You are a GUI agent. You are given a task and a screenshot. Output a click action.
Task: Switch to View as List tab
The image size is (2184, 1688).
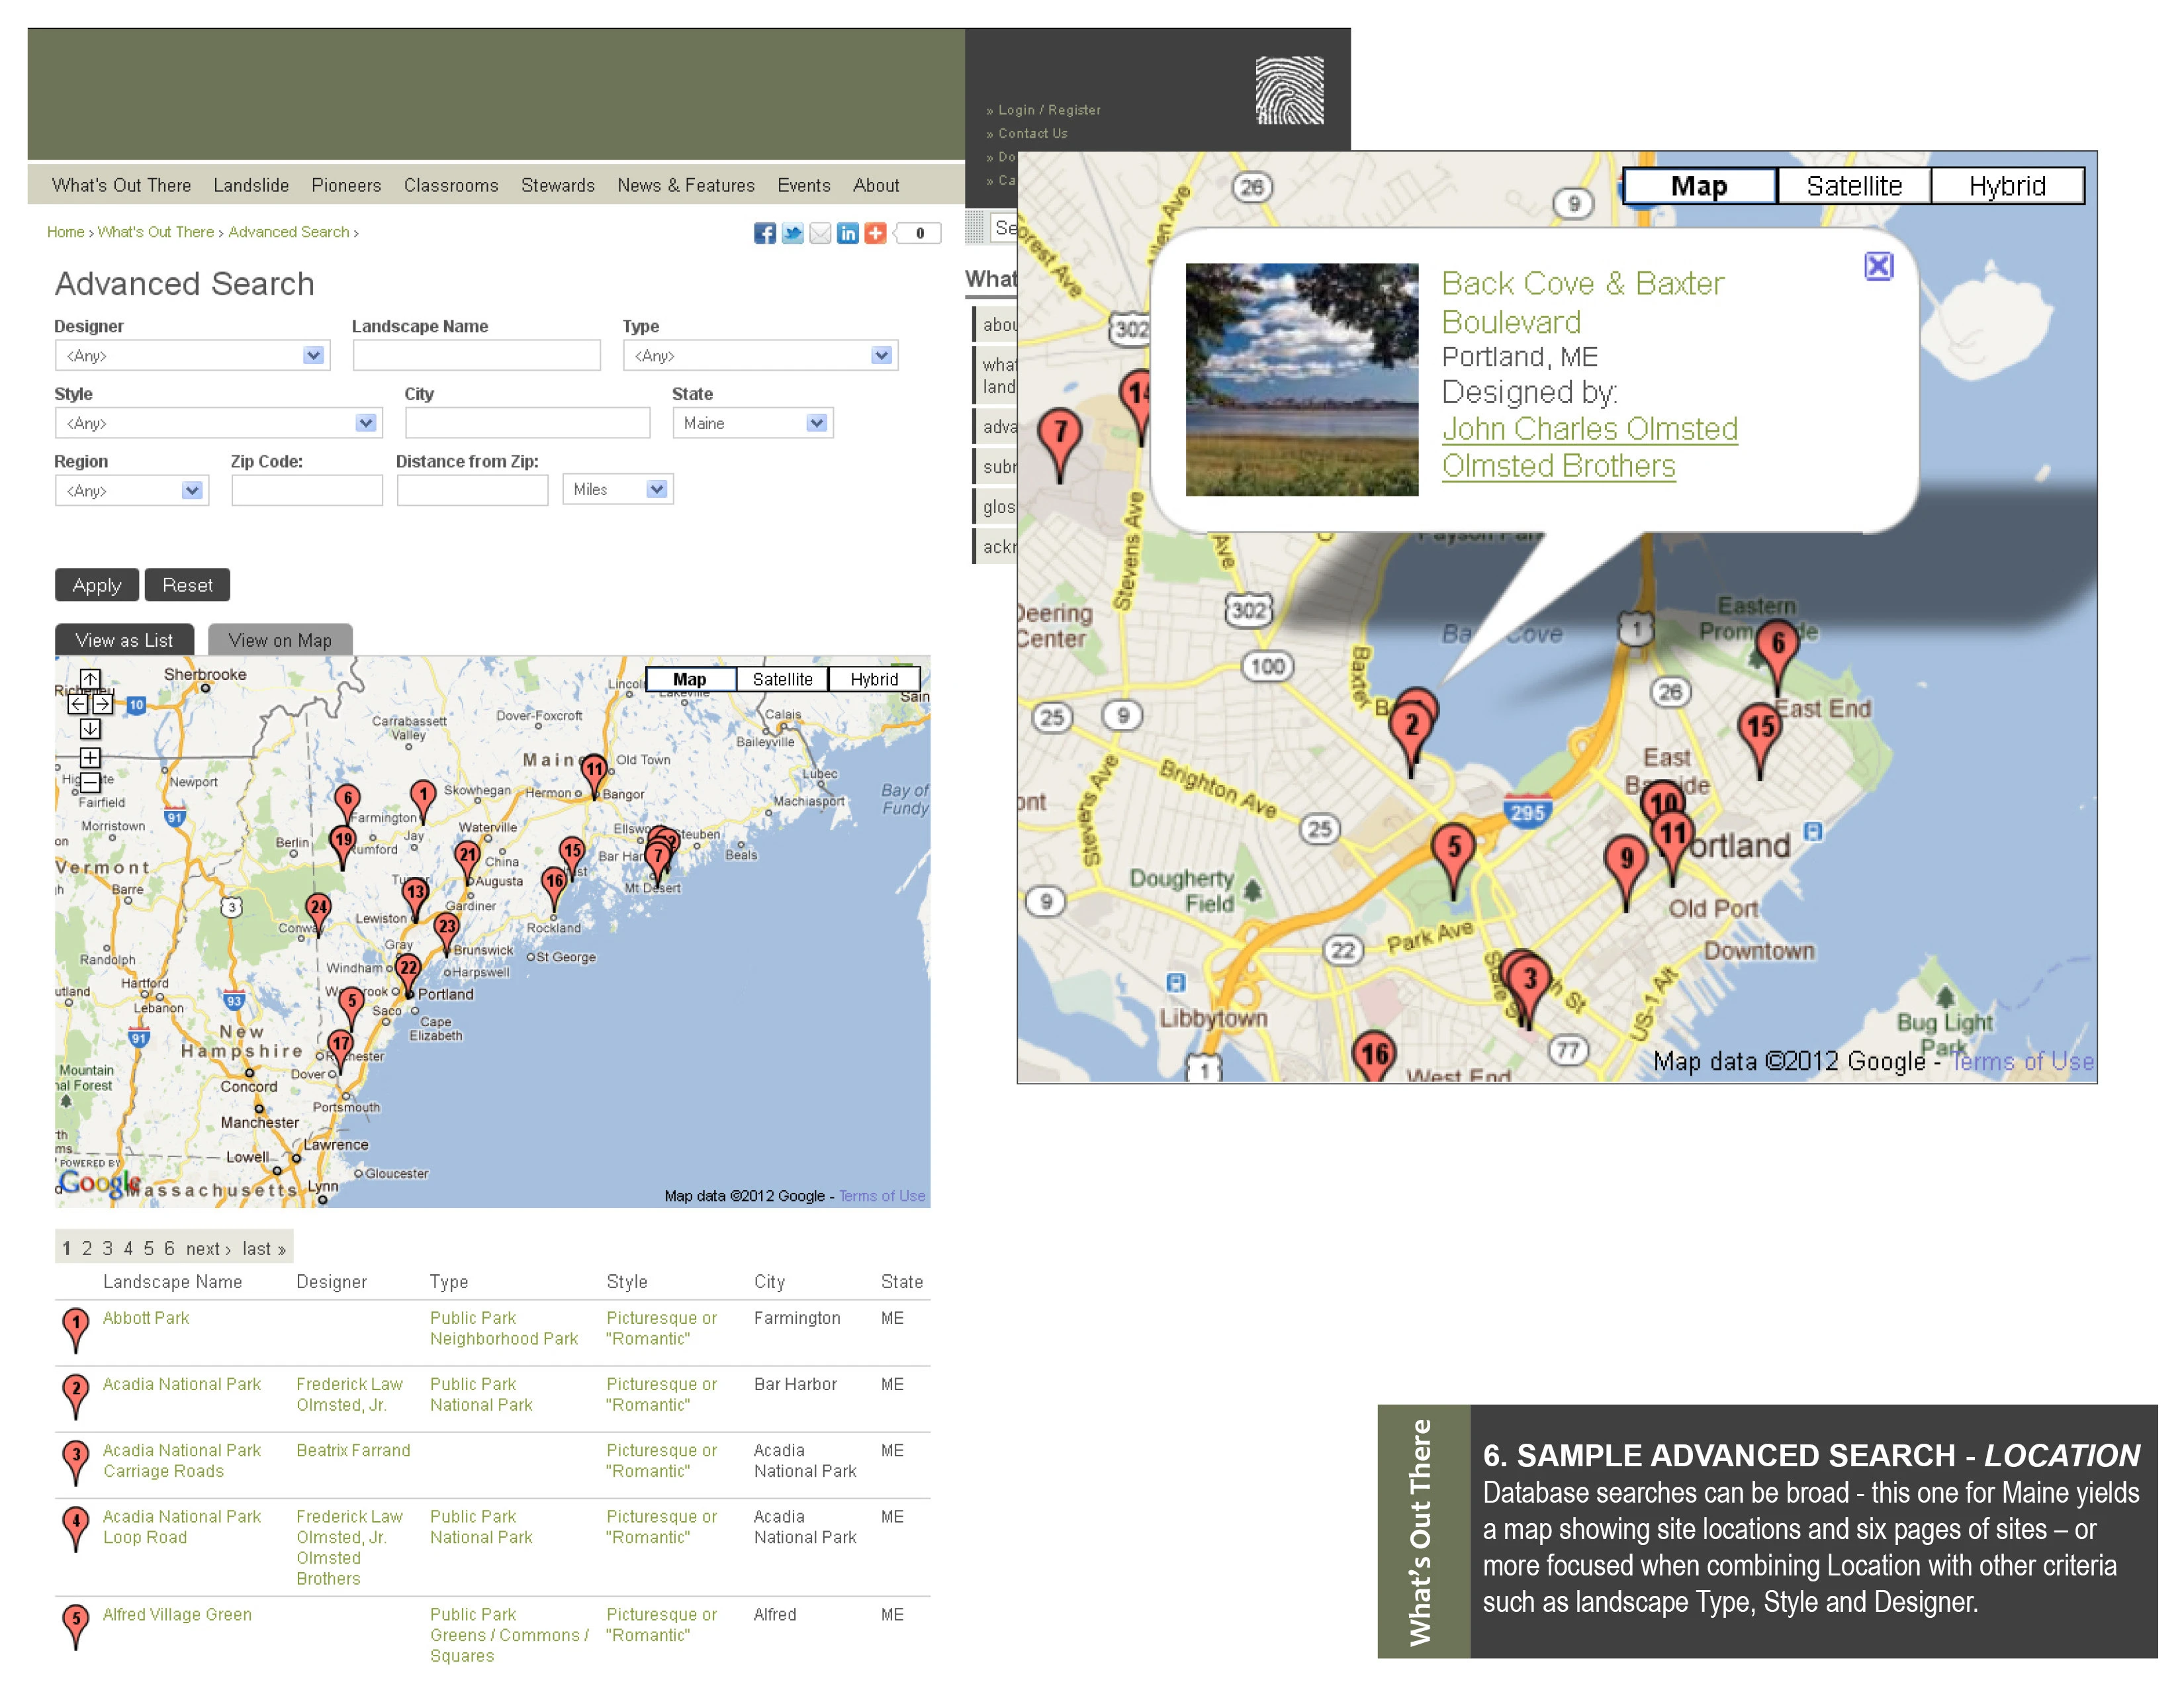pos(124,640)
